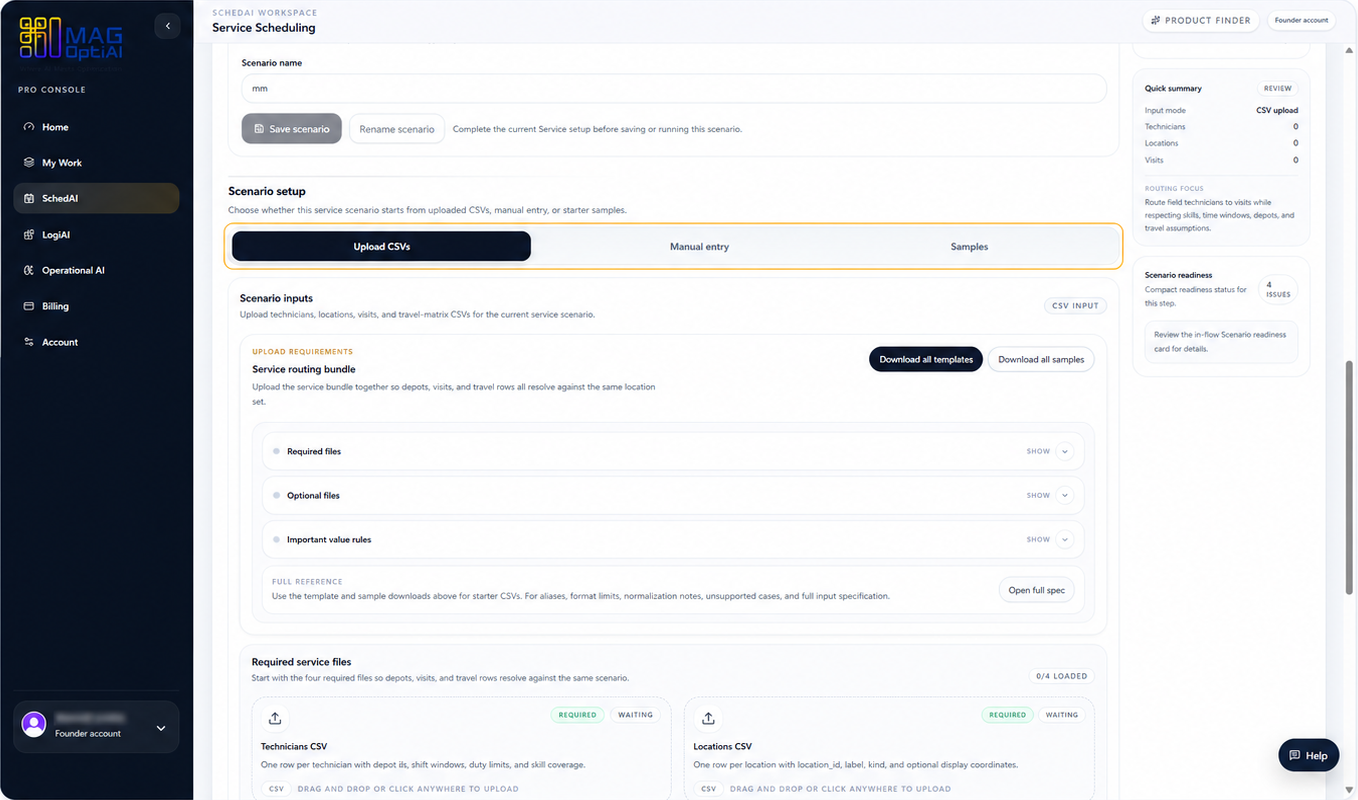Click the Service routing bundle heading

[304, 369]
